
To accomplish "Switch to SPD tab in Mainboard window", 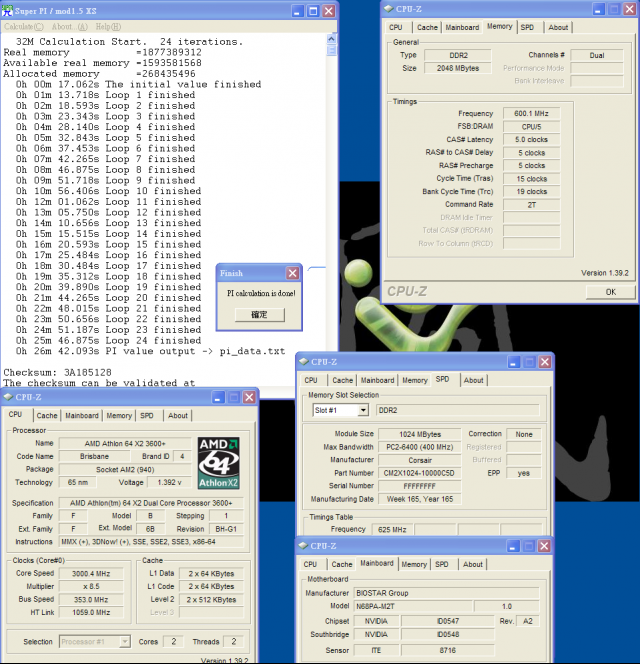I will [442, 564].
